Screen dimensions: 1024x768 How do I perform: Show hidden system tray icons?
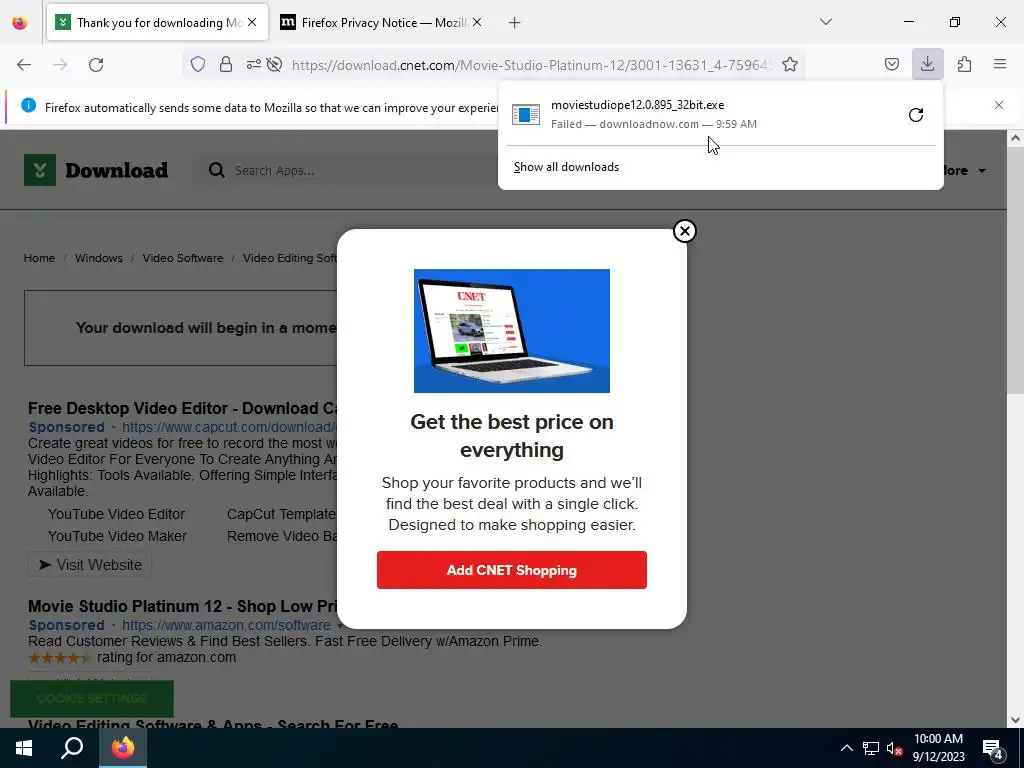point(846,748)
